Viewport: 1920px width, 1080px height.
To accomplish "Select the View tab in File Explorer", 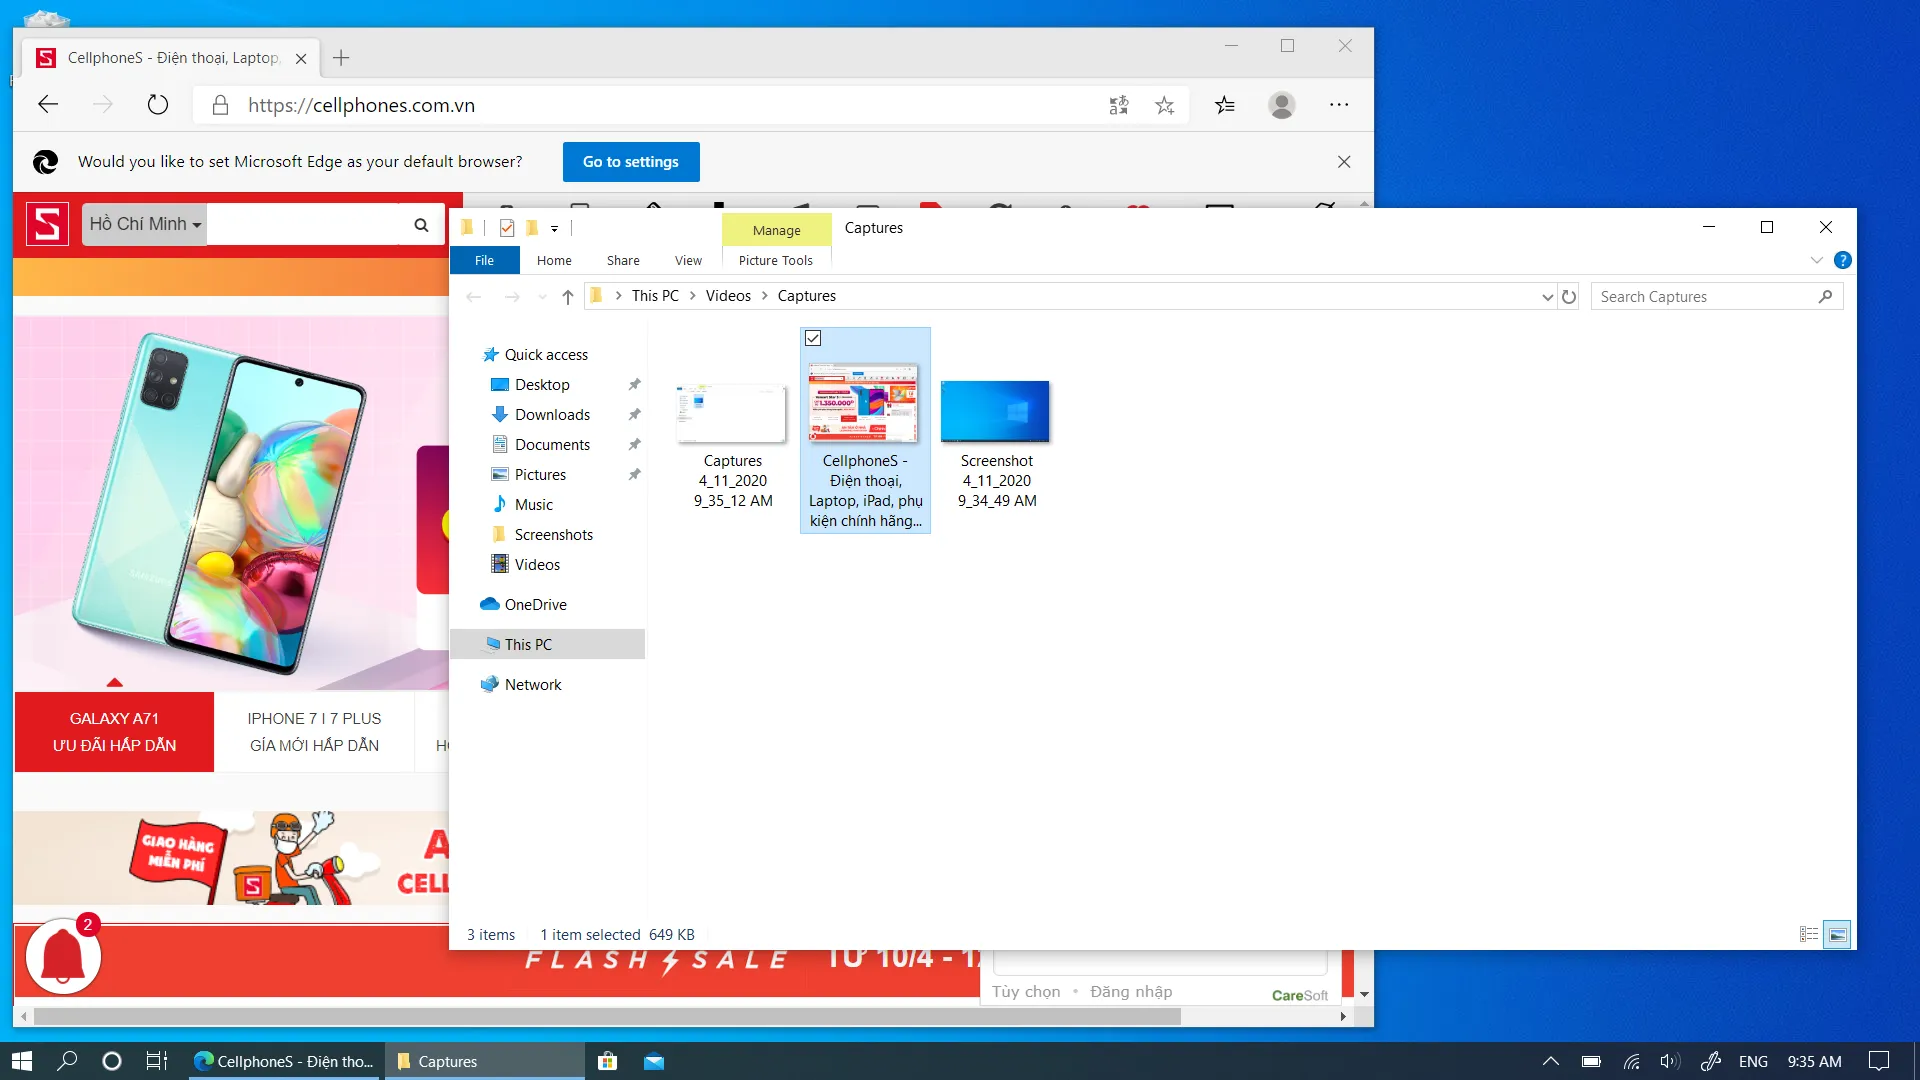I will pos(687,260).
